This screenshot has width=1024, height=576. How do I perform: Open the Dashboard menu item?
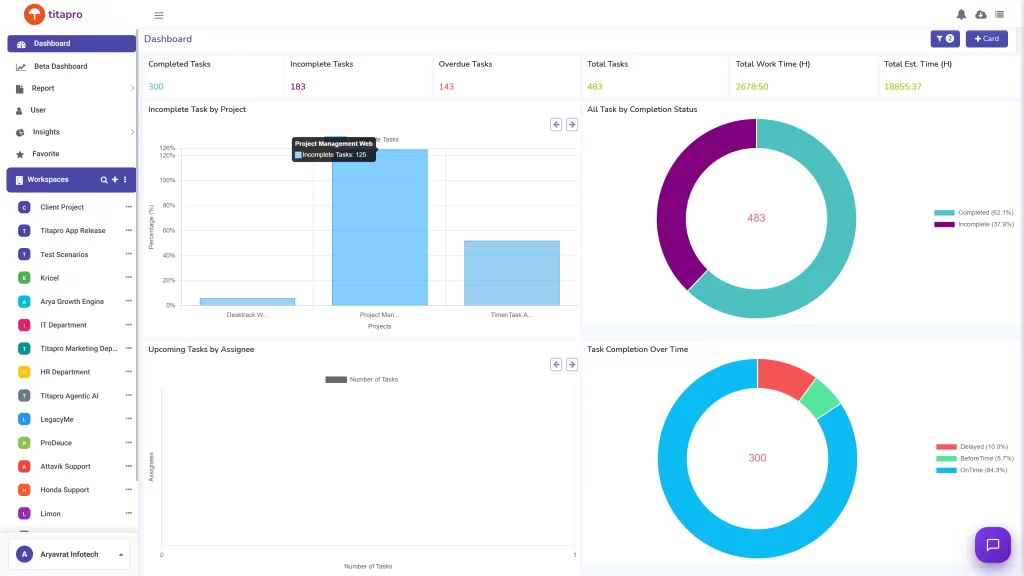coord(72,44)
